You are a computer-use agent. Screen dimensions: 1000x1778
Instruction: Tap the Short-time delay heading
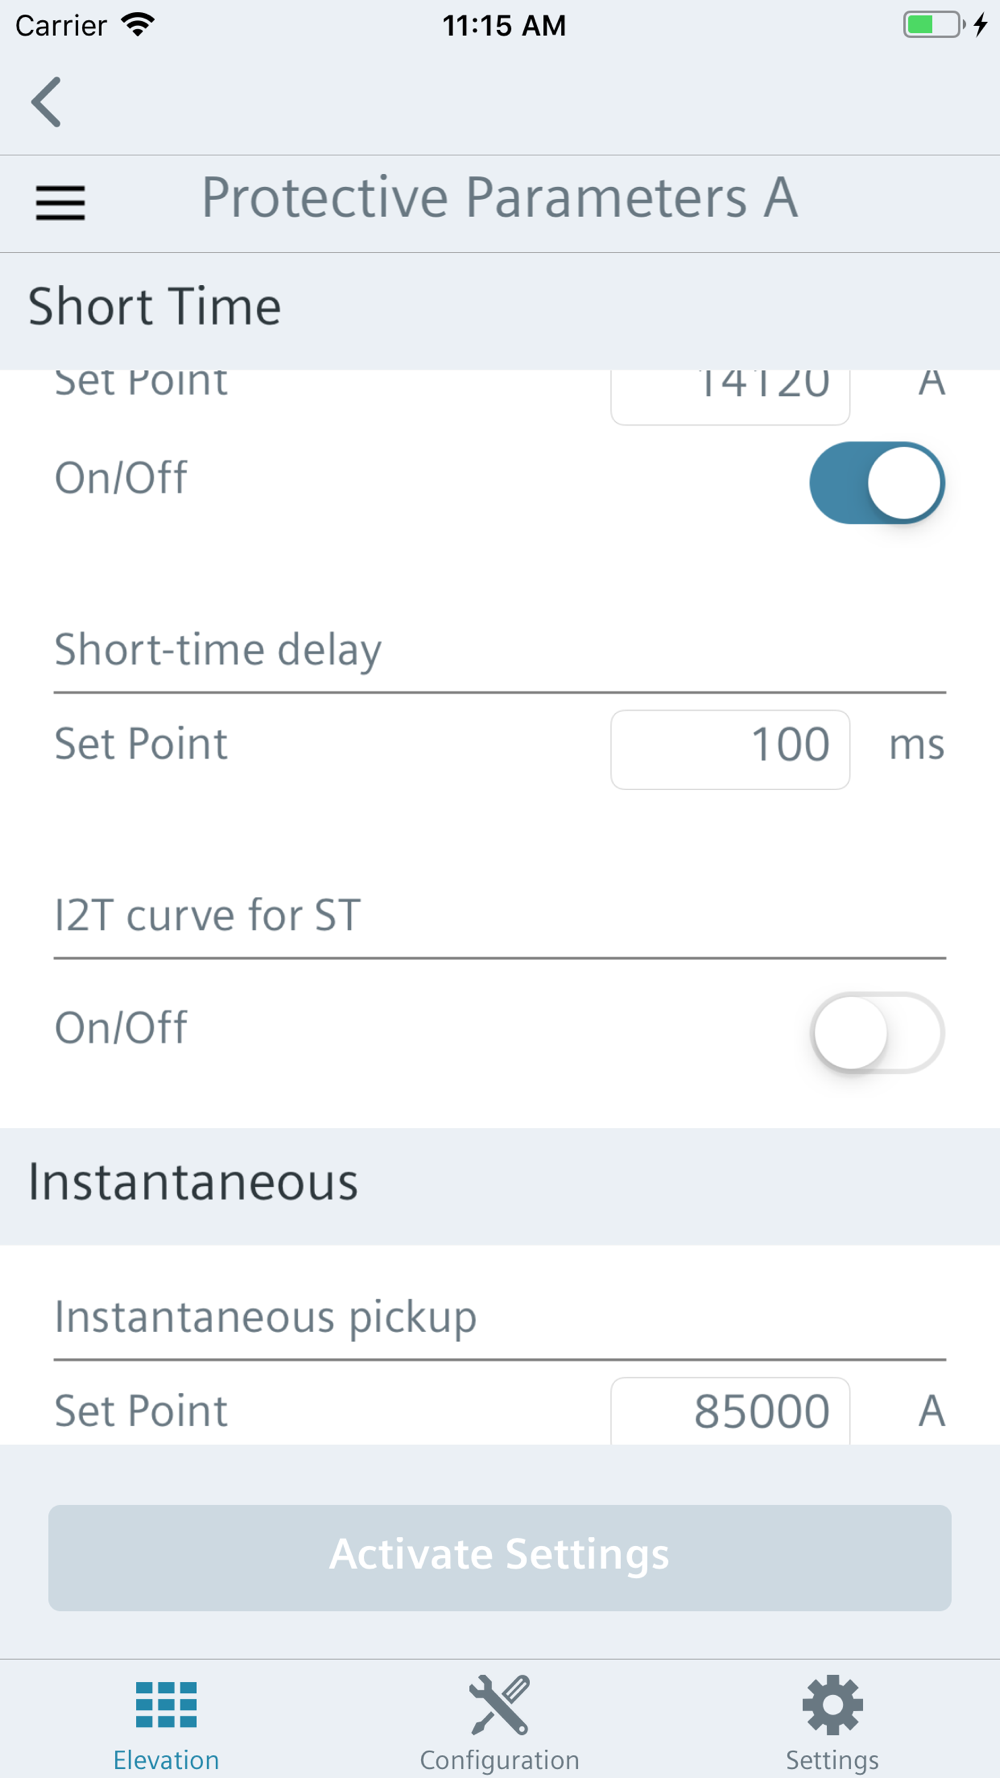(218, 650)
